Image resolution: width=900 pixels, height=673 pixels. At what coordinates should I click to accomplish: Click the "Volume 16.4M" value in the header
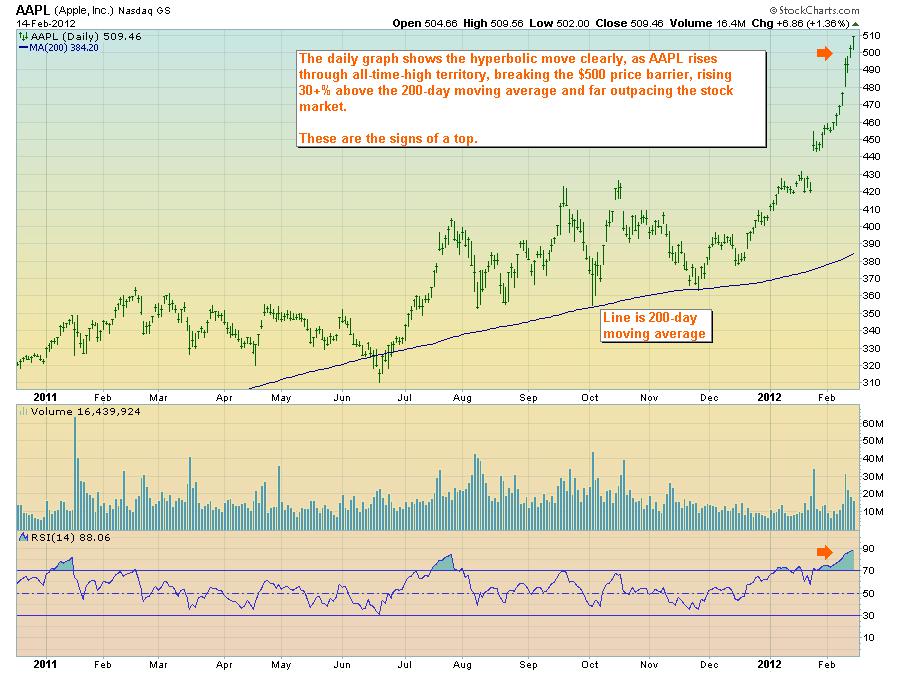click(707, 24)
